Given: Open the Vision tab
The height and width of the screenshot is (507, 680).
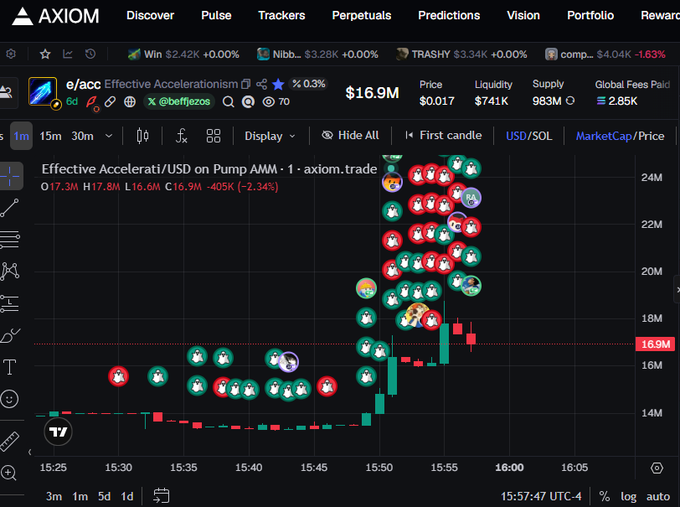Looking at the screenshot, I should tap(523, 16).
